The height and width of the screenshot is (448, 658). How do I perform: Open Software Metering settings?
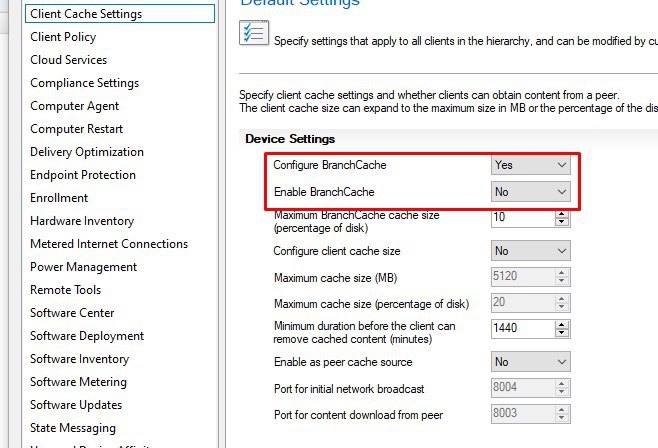78,382
